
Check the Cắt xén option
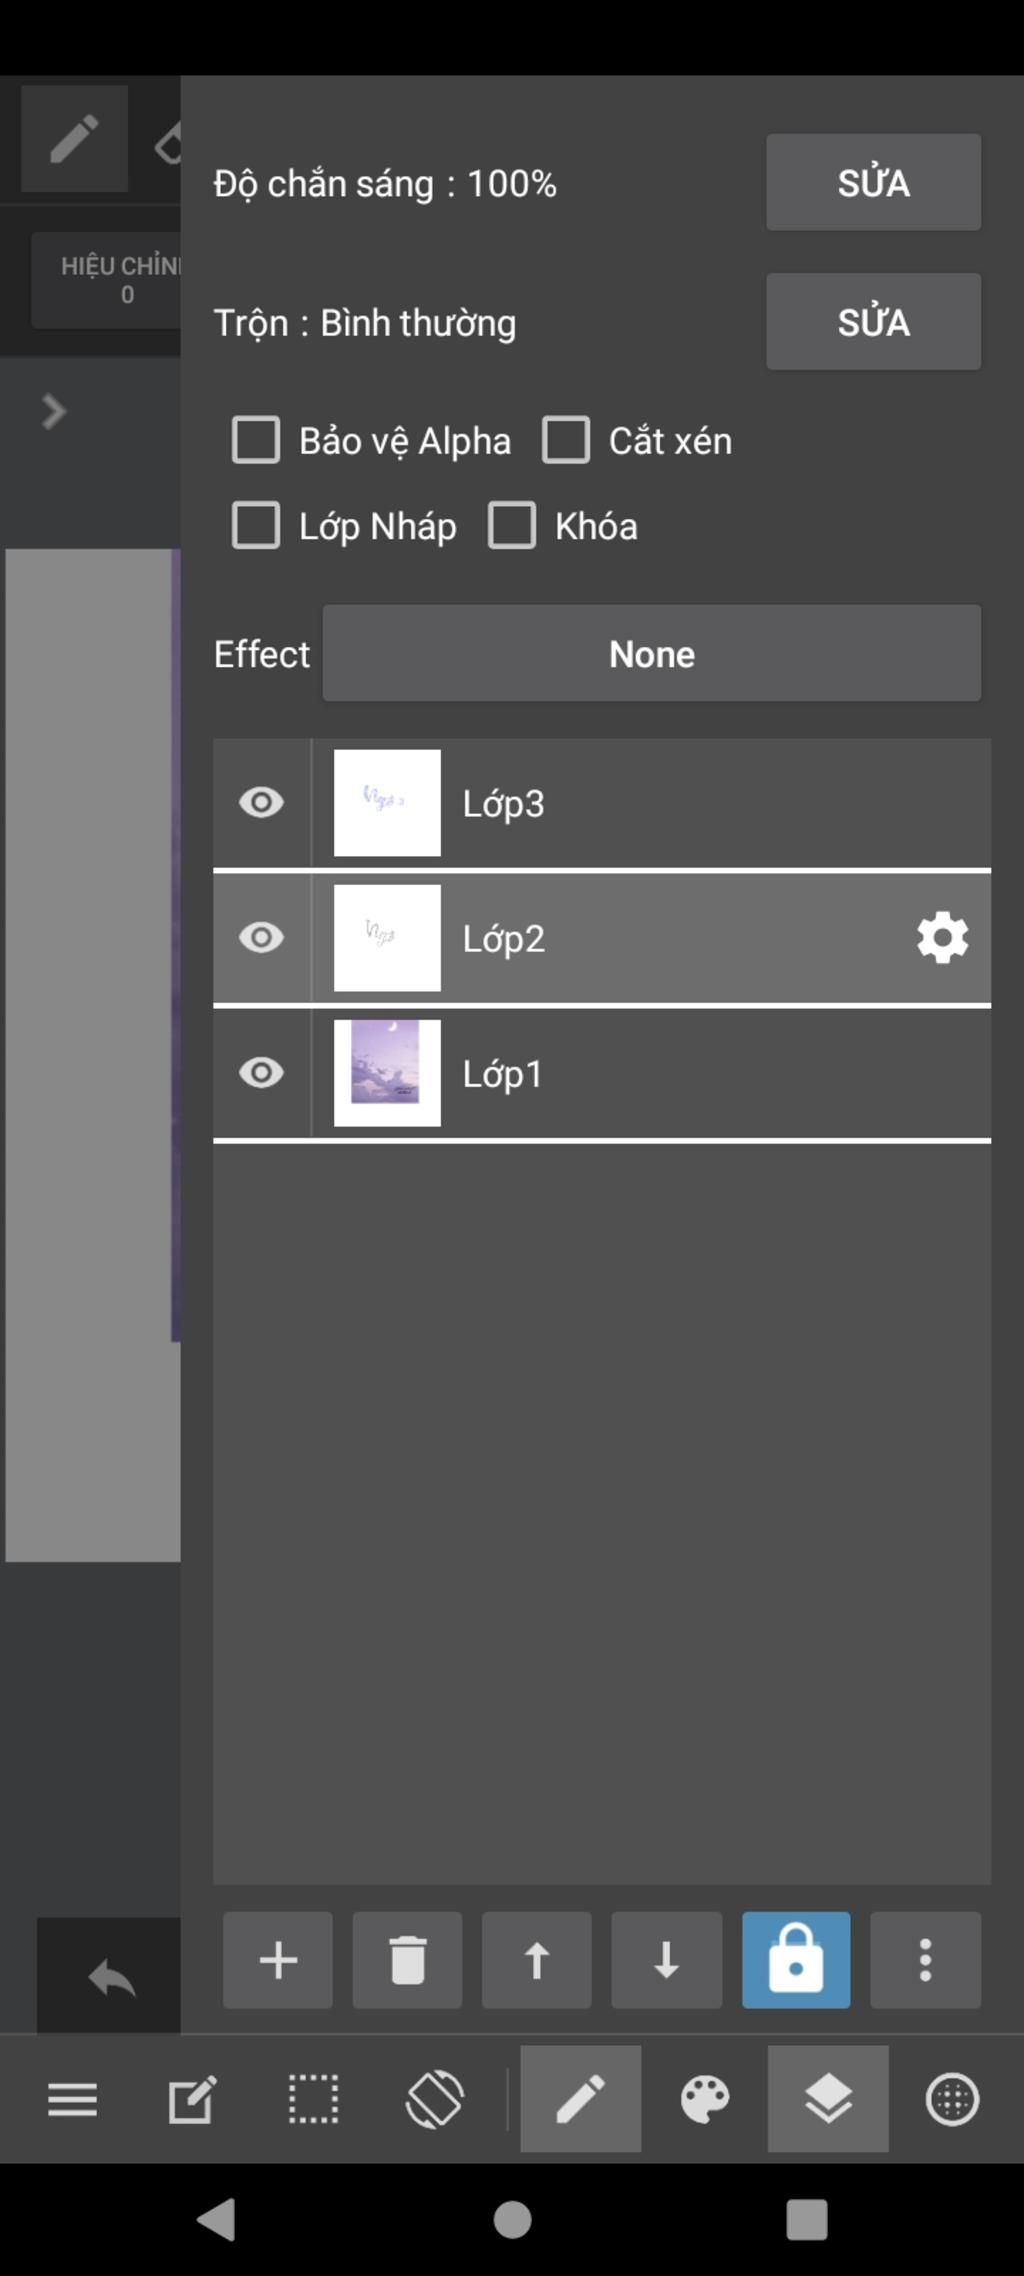(x=566, y=440)
